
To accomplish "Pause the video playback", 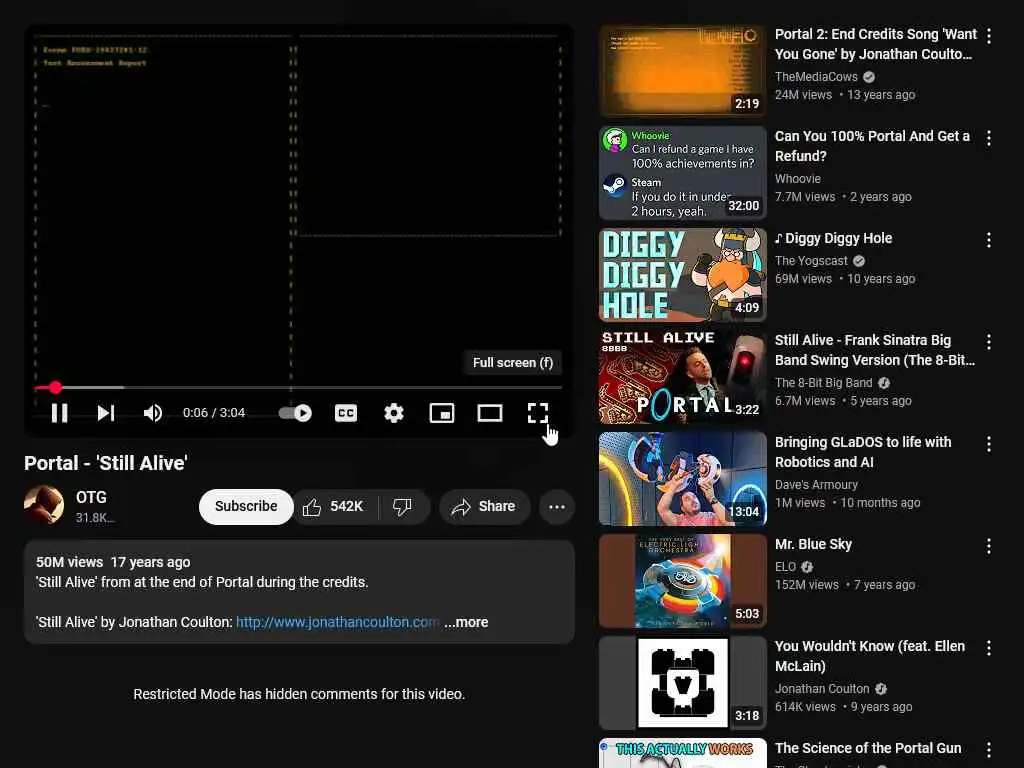I will tap(59, 413).
